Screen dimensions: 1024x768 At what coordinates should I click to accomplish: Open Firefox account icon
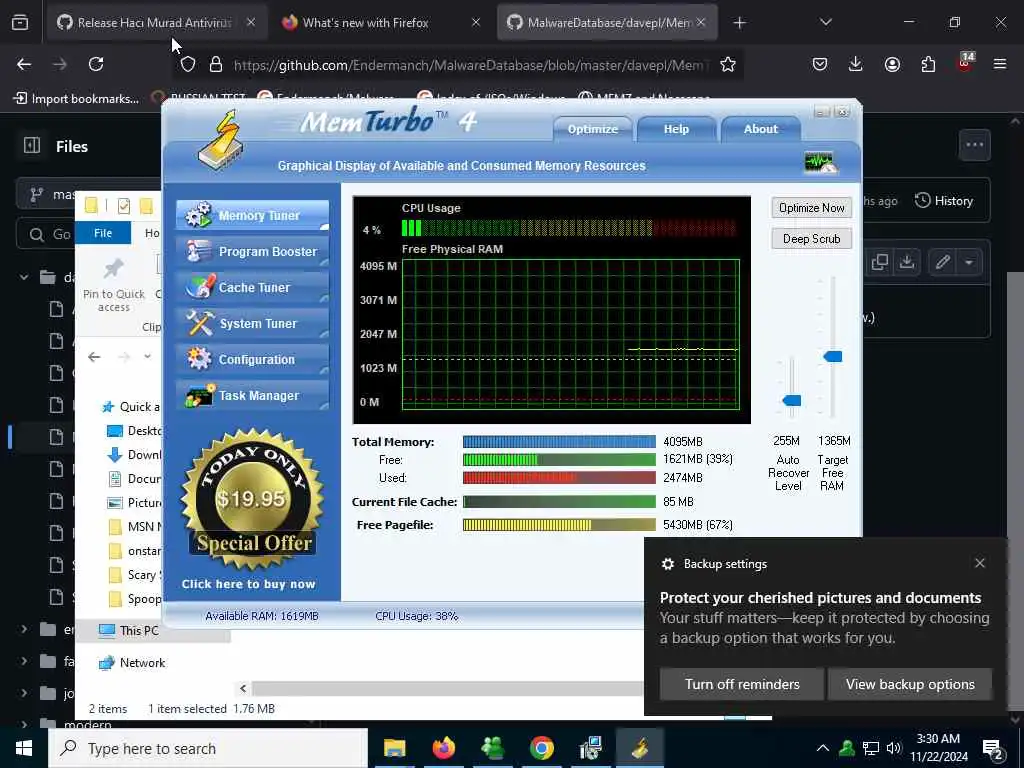click(x=892, y=64)
